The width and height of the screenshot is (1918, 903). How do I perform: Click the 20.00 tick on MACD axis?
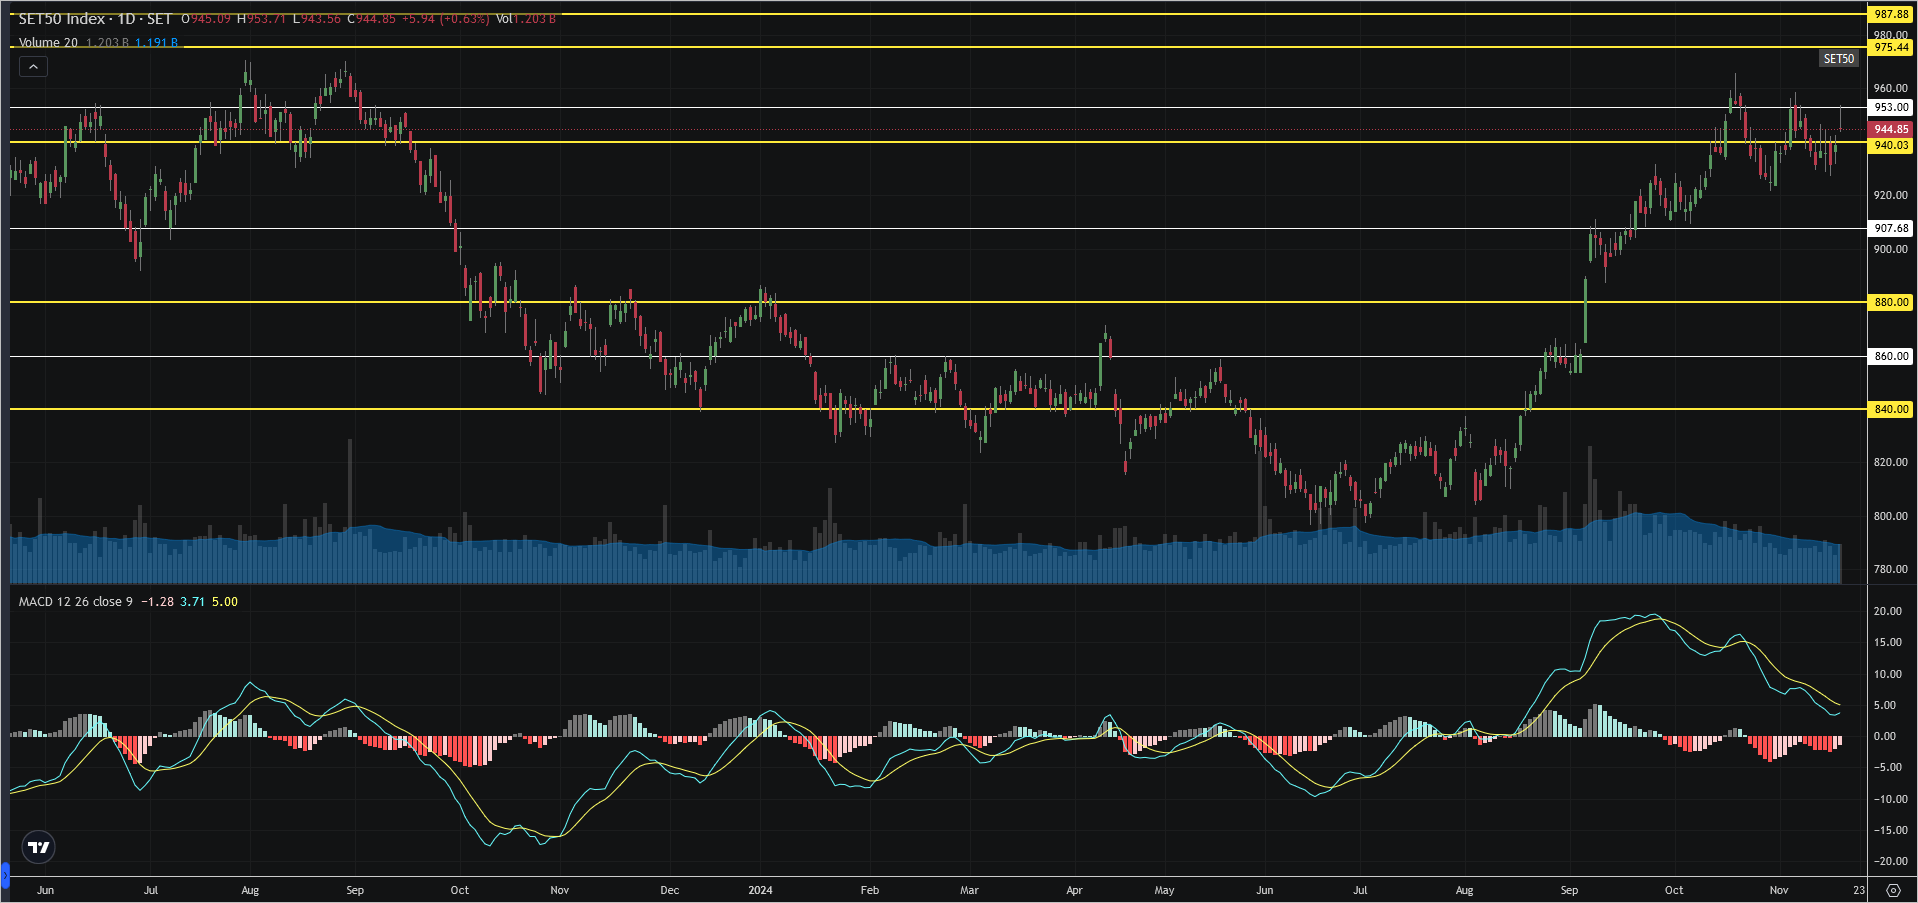coord(1887,611)
